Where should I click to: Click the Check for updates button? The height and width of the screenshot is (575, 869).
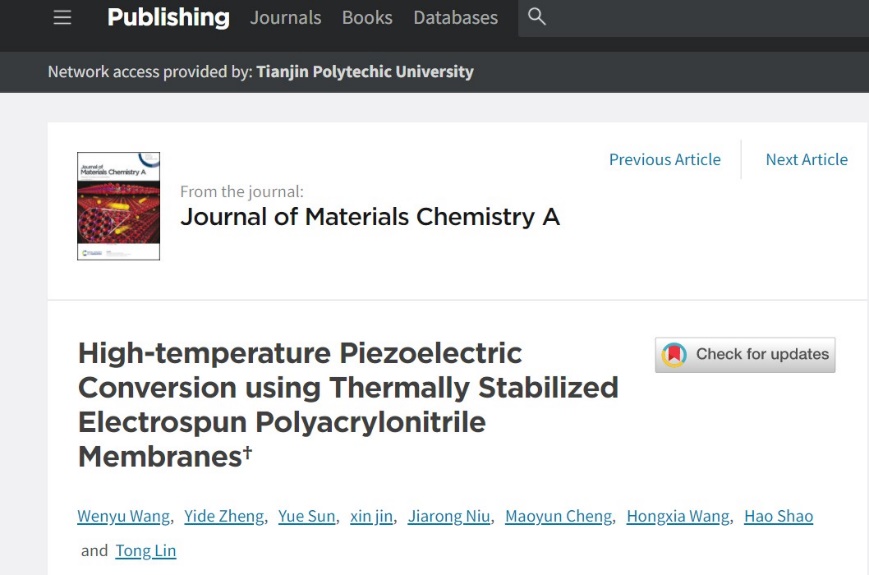[x=745, y=355]
